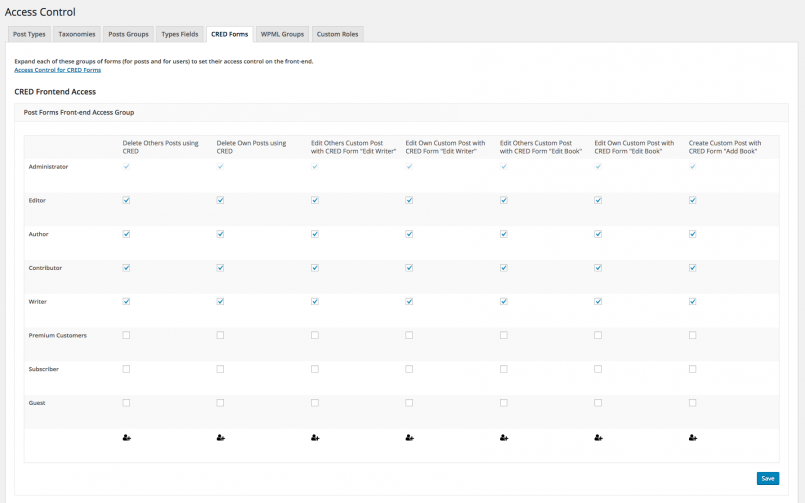Screen dimensions: 805x503
Task: Switch to the WPML Groups tab
Action: pos(282,34)
